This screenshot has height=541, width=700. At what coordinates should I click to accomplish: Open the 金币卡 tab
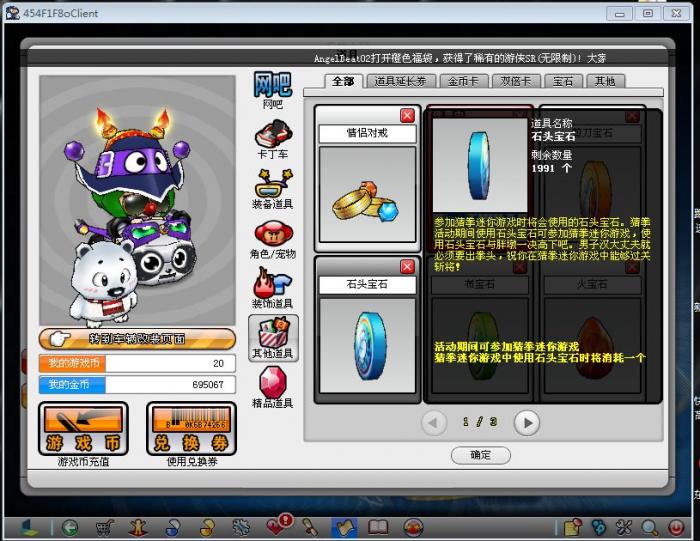click(463, 81)
